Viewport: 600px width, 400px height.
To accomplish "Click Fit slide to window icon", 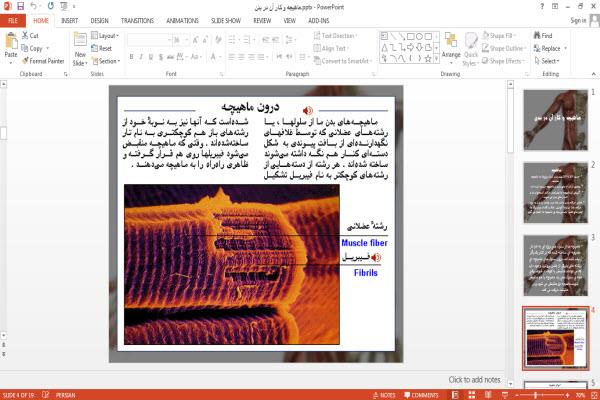I will [594, 395].
